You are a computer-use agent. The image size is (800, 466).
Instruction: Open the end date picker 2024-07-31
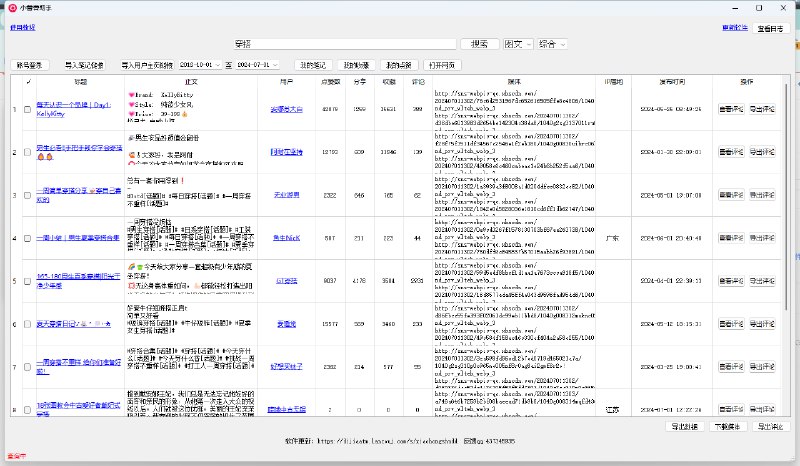click(257, 65)
